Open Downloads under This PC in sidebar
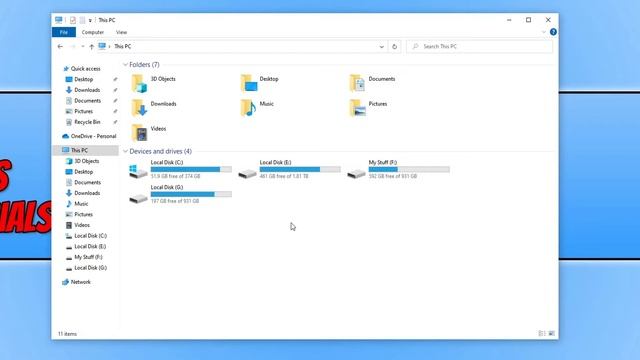The width and height of the screenshot is (640, 360). [x=83, y=193]
